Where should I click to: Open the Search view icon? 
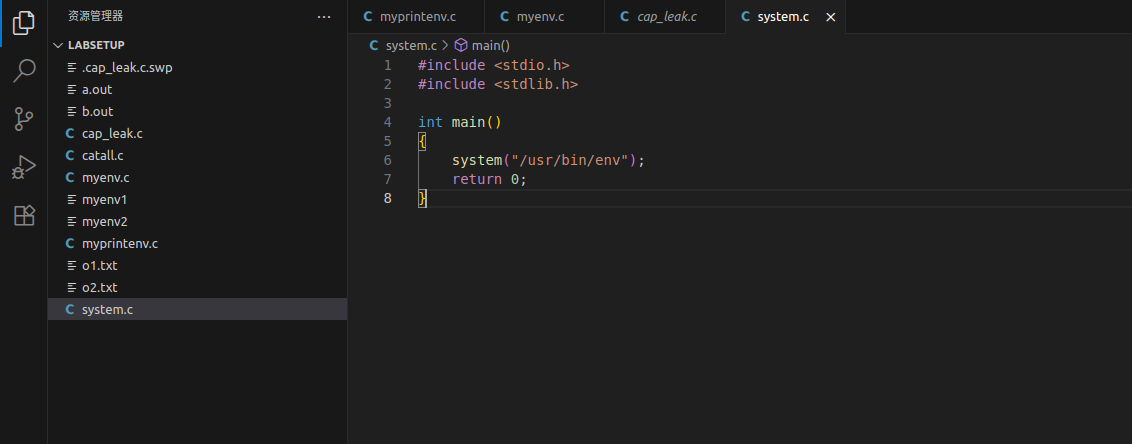click(x=24, y=71)
